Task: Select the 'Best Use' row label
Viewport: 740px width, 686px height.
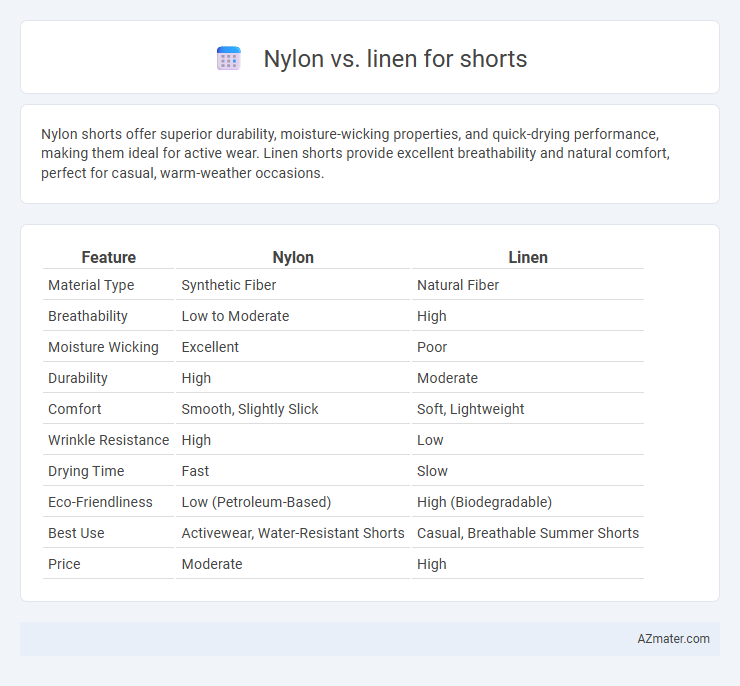Action: pos(76,533)
